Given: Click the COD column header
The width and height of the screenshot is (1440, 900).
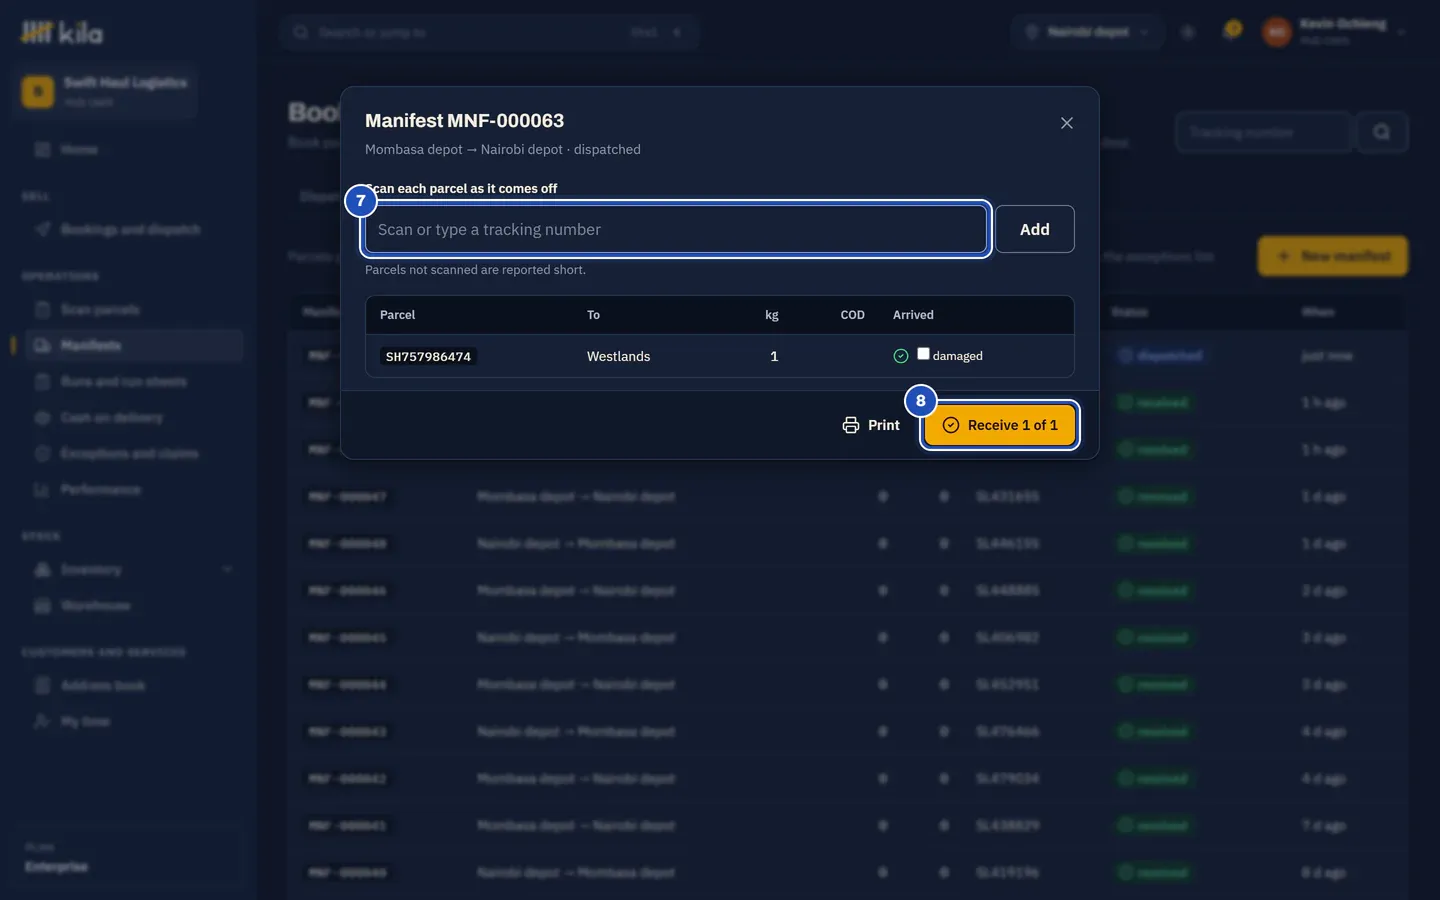Looking at the screenshot, I should pyautogui.click(x=852, y=315).
